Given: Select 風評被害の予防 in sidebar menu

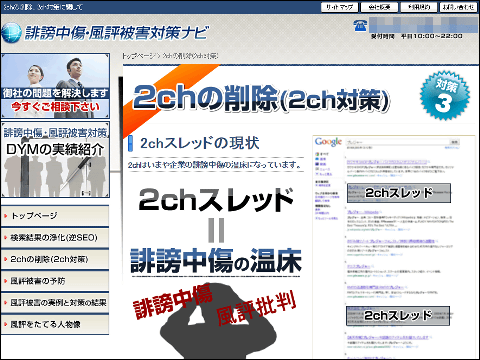Looking at the screenshot, I should point(55,281).
